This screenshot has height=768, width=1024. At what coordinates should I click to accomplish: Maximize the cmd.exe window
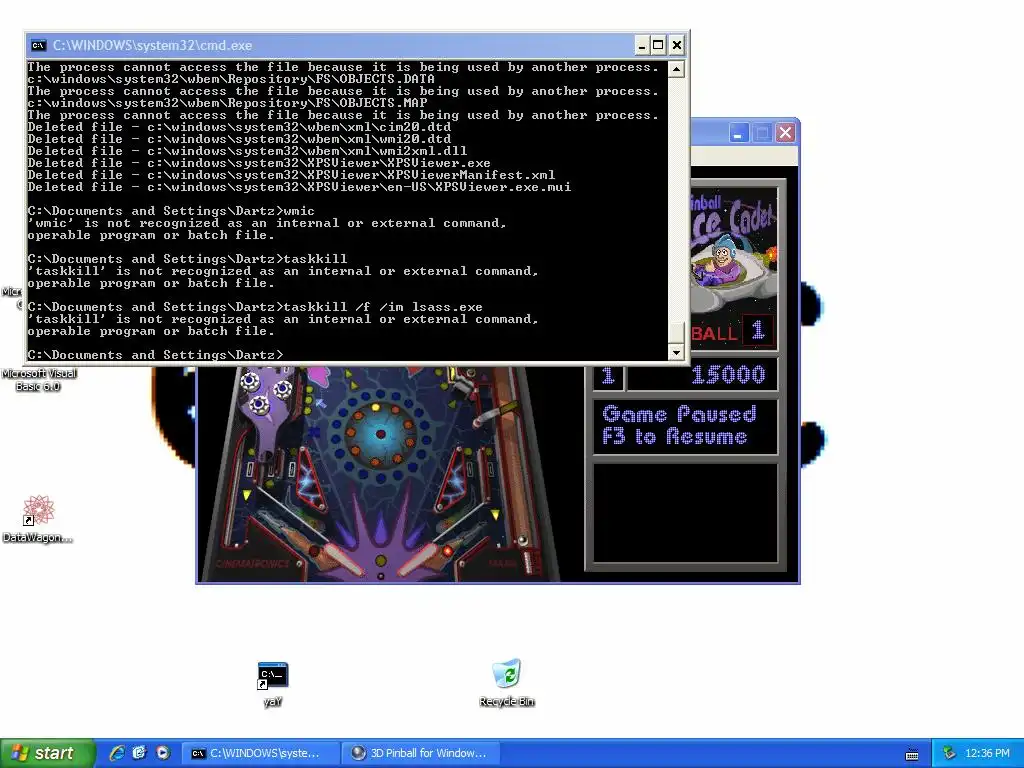pyautogui.click(x=658, y=45)
